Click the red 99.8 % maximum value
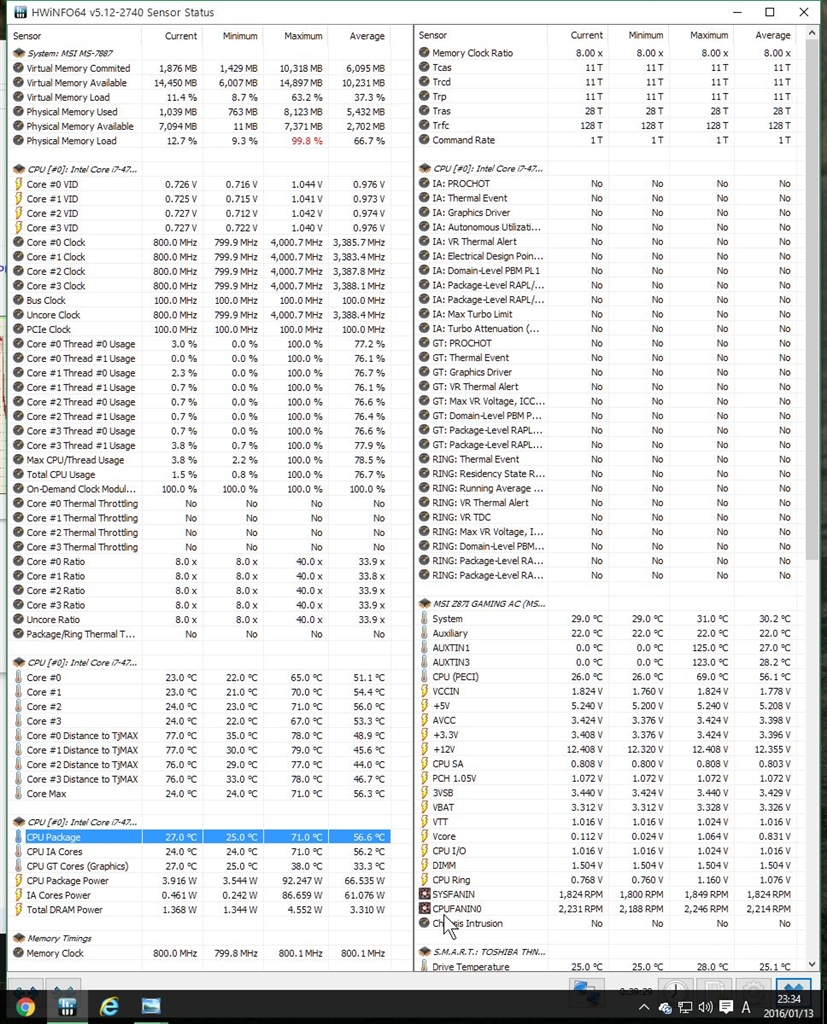The image size is (827, 1024). point(306,140)
